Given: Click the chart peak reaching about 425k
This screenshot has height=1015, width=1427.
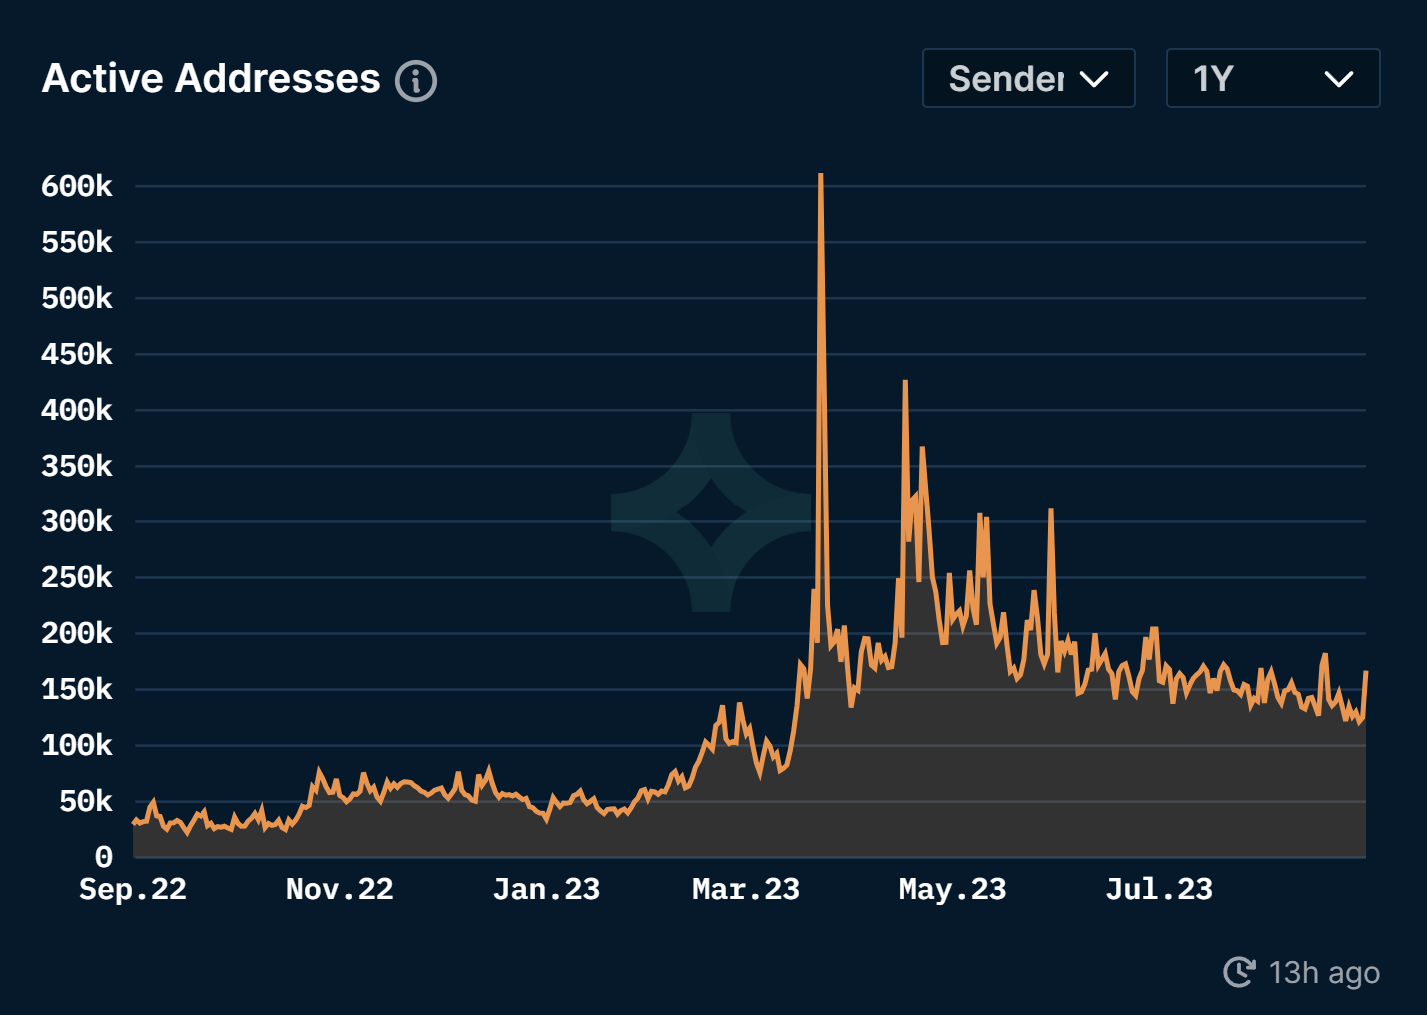Looking at the screenshot, I should pyautogui.click(x=905, y=383).
